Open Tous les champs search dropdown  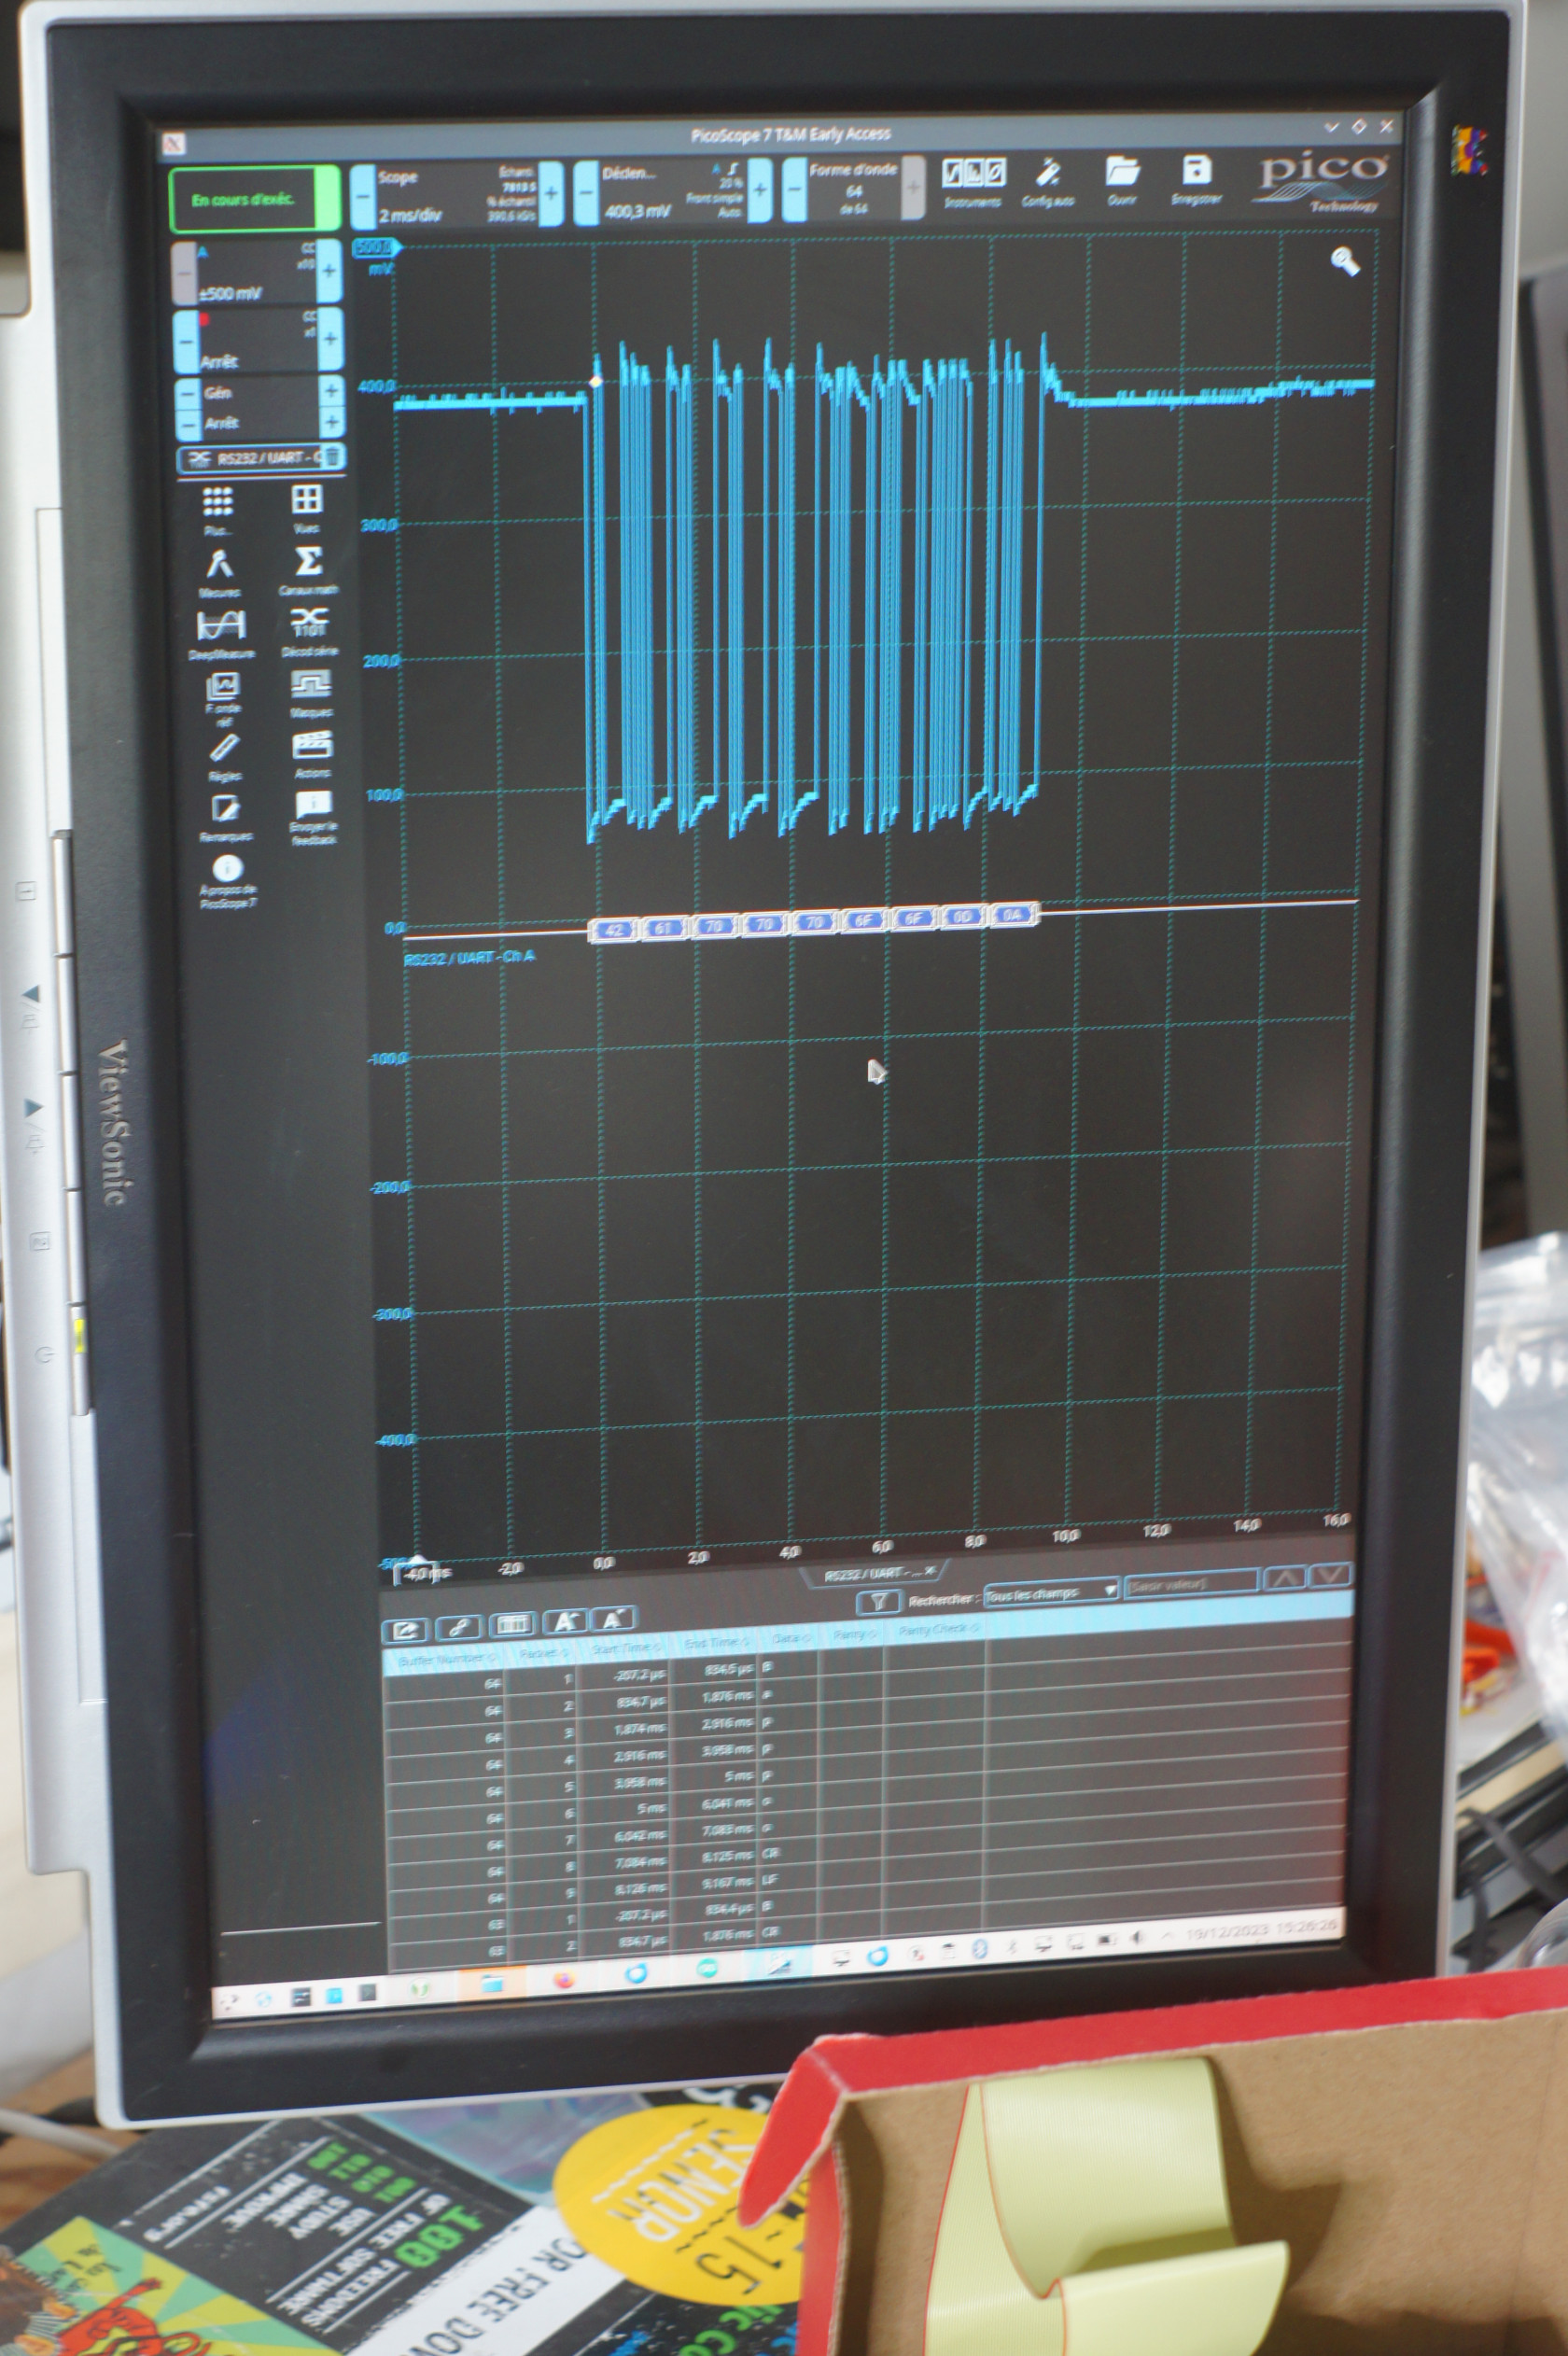tap(1051, 1593)
